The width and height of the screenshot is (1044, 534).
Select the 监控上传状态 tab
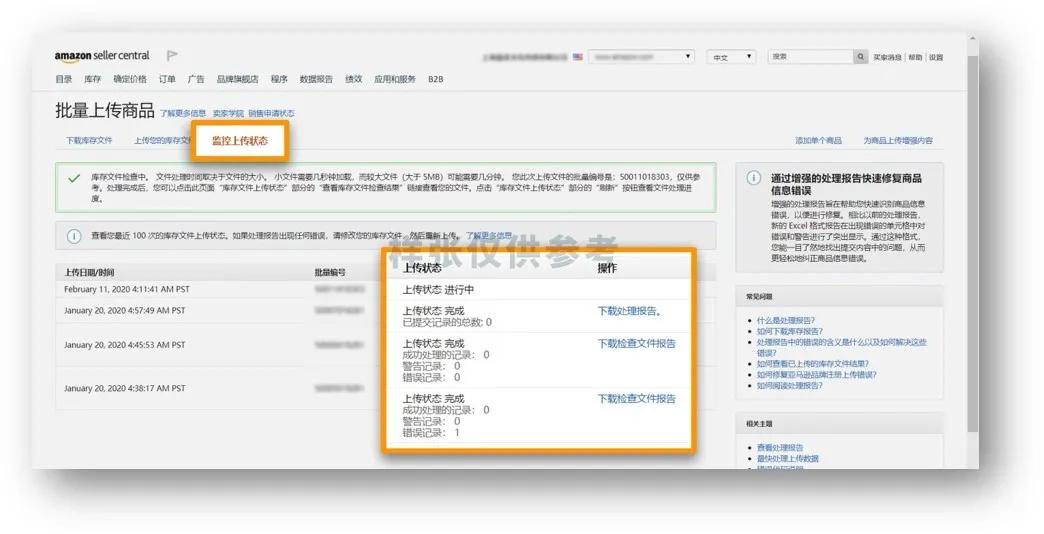pyautogui.click(x=240, y=140)
